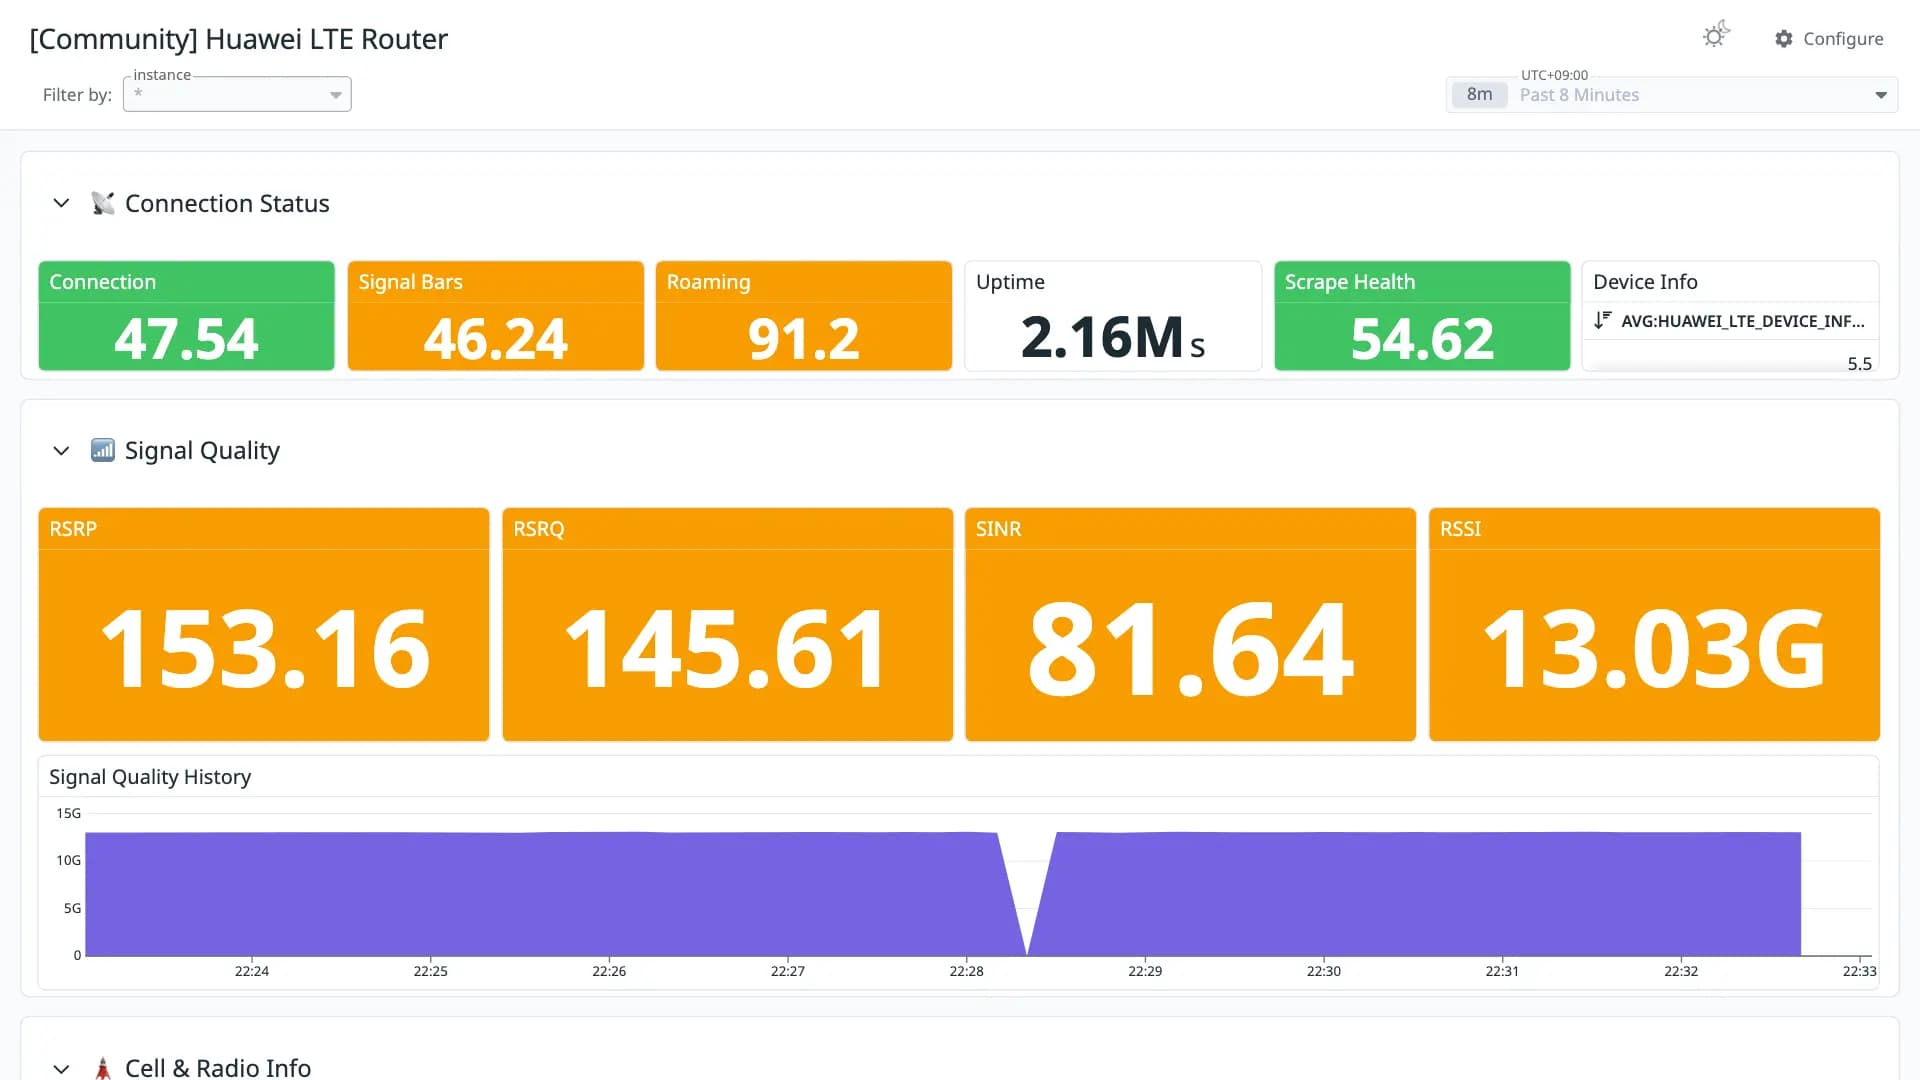Toggle the dark/light theme icon

1716,36
